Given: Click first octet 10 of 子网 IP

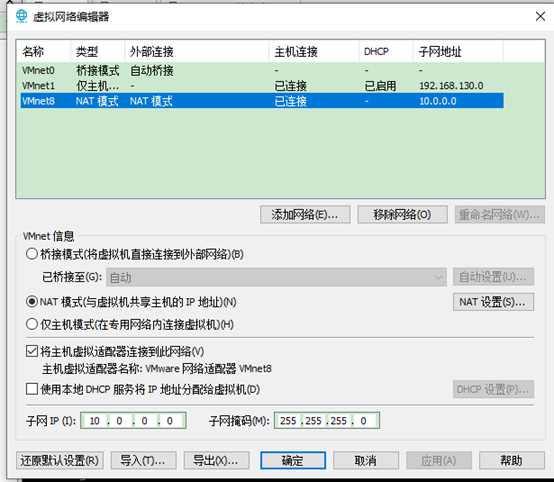Looking at the screenshot, I should tap(94, 421).
